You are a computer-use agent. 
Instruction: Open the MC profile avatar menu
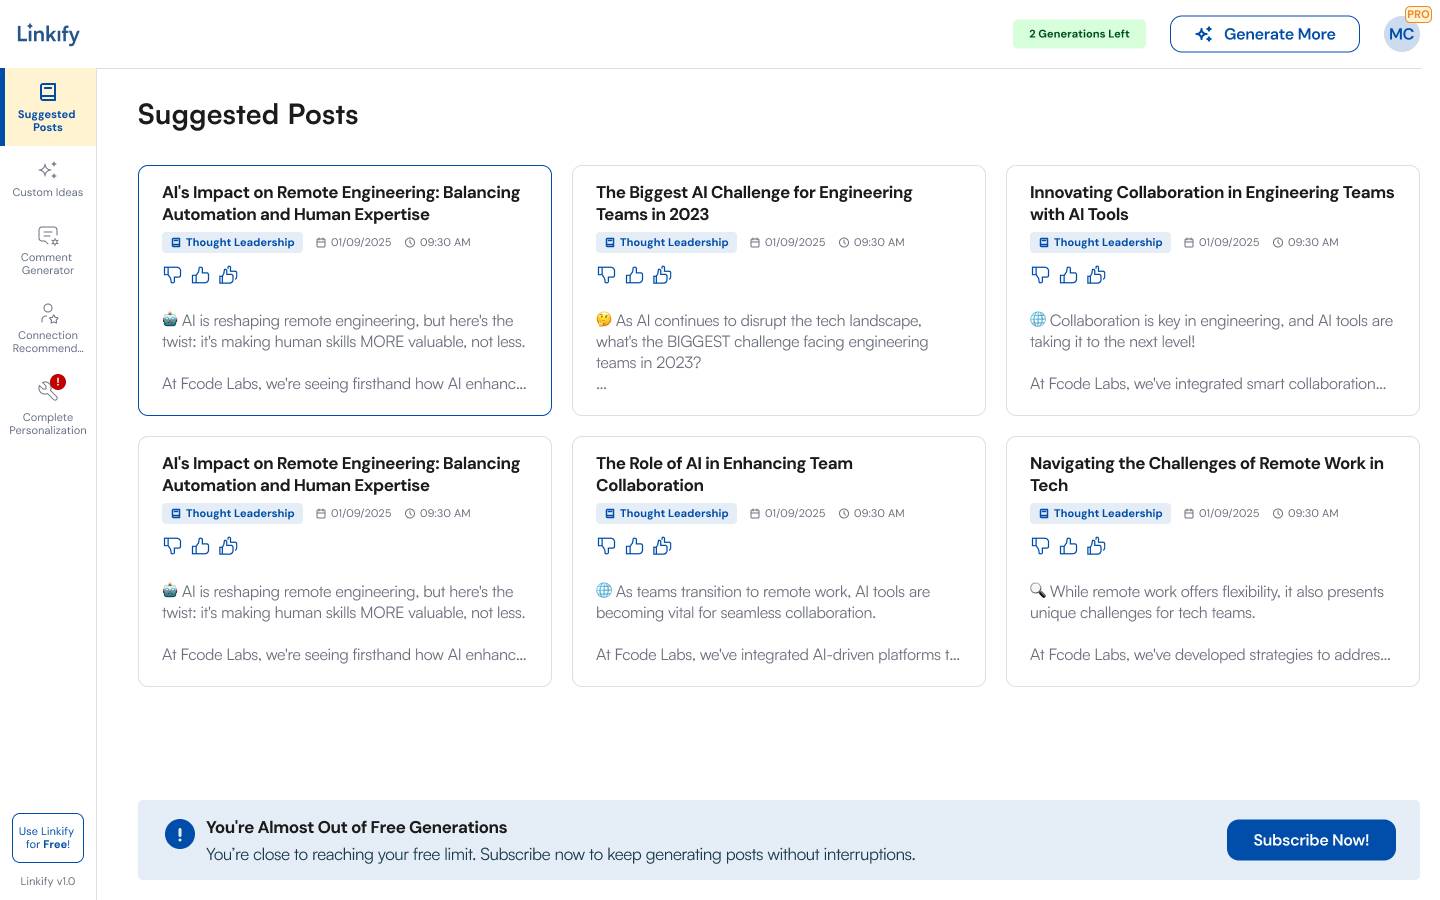(1401, 34)
